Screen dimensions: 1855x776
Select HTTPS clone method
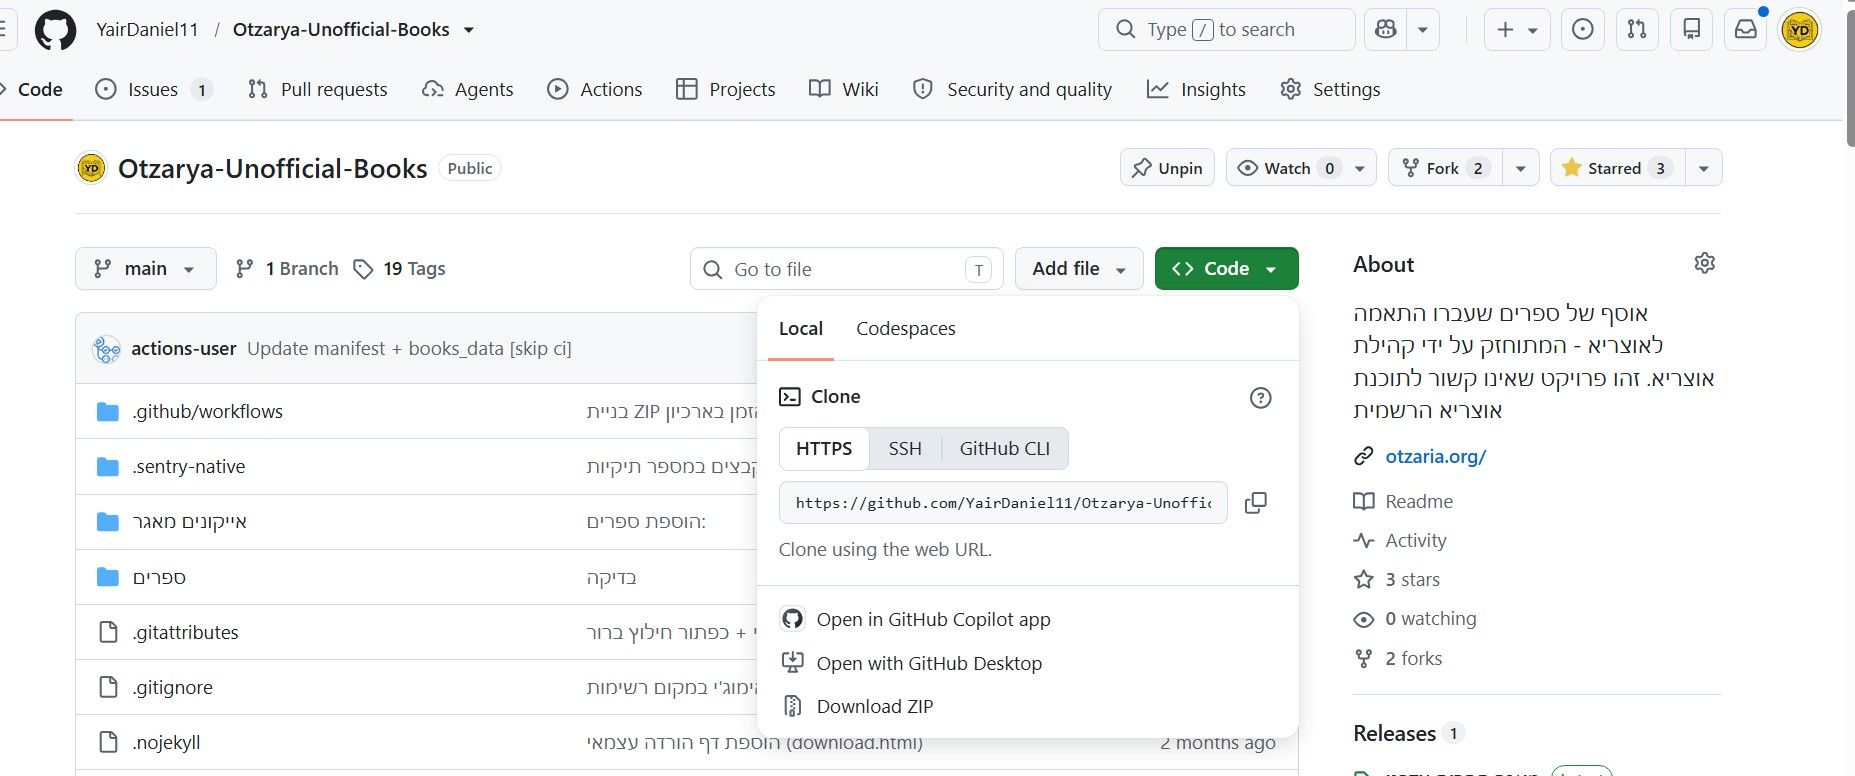point(824,449)
